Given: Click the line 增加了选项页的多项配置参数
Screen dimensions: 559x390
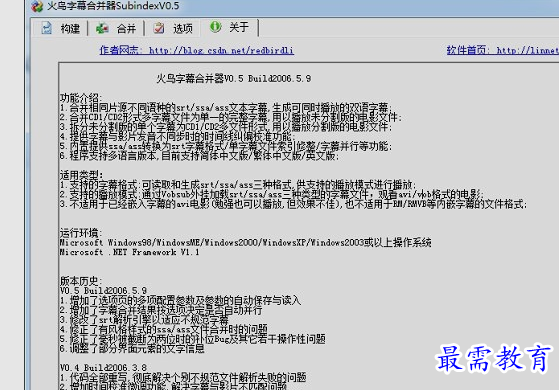Looking at the screenshot, I should [x=180, y=300].
